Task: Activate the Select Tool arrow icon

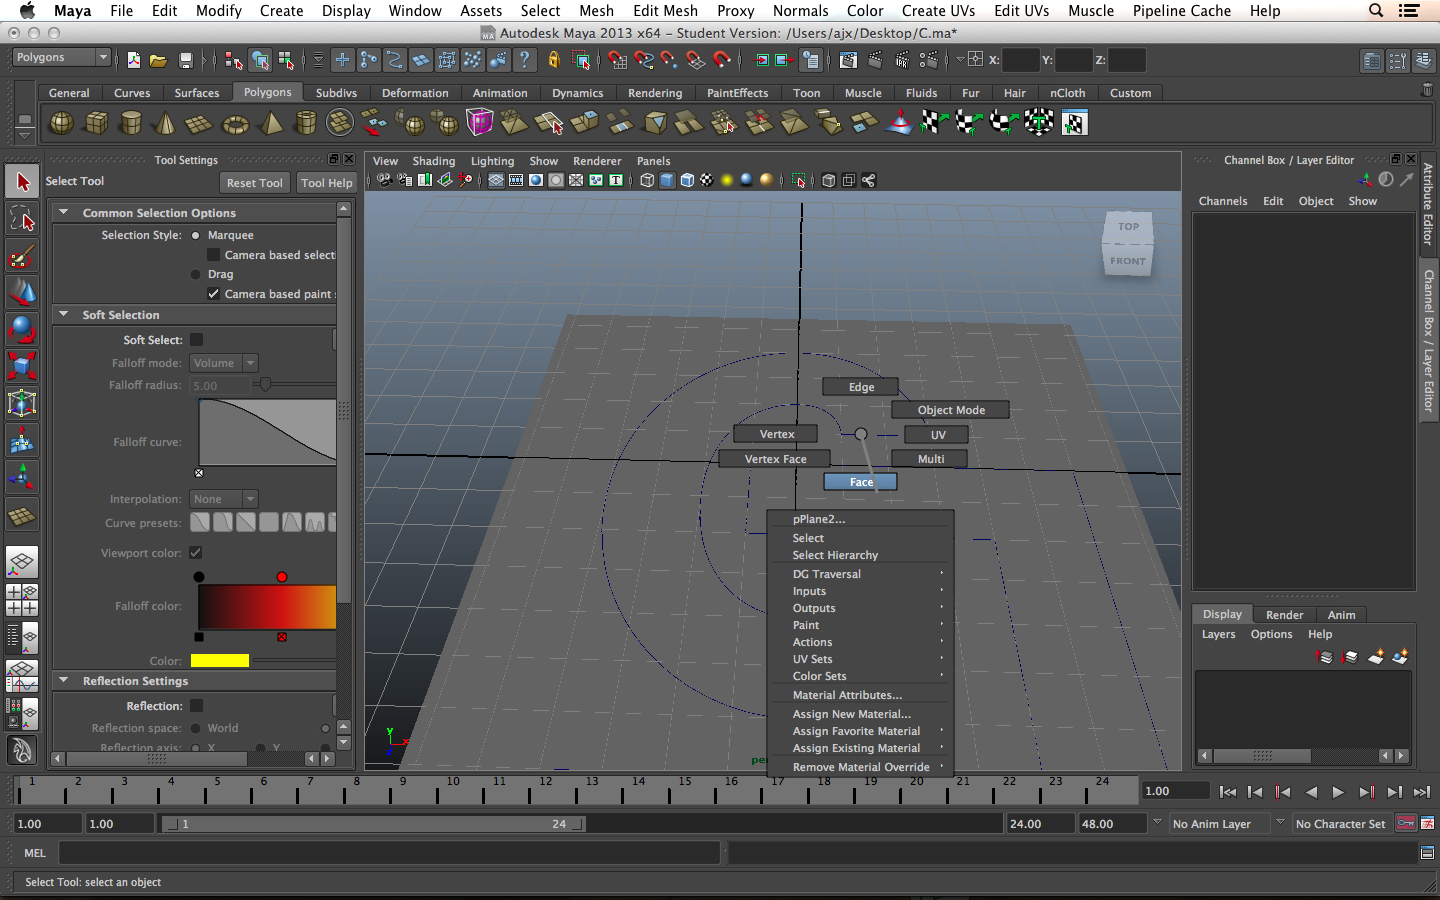Action: point(22,182)
